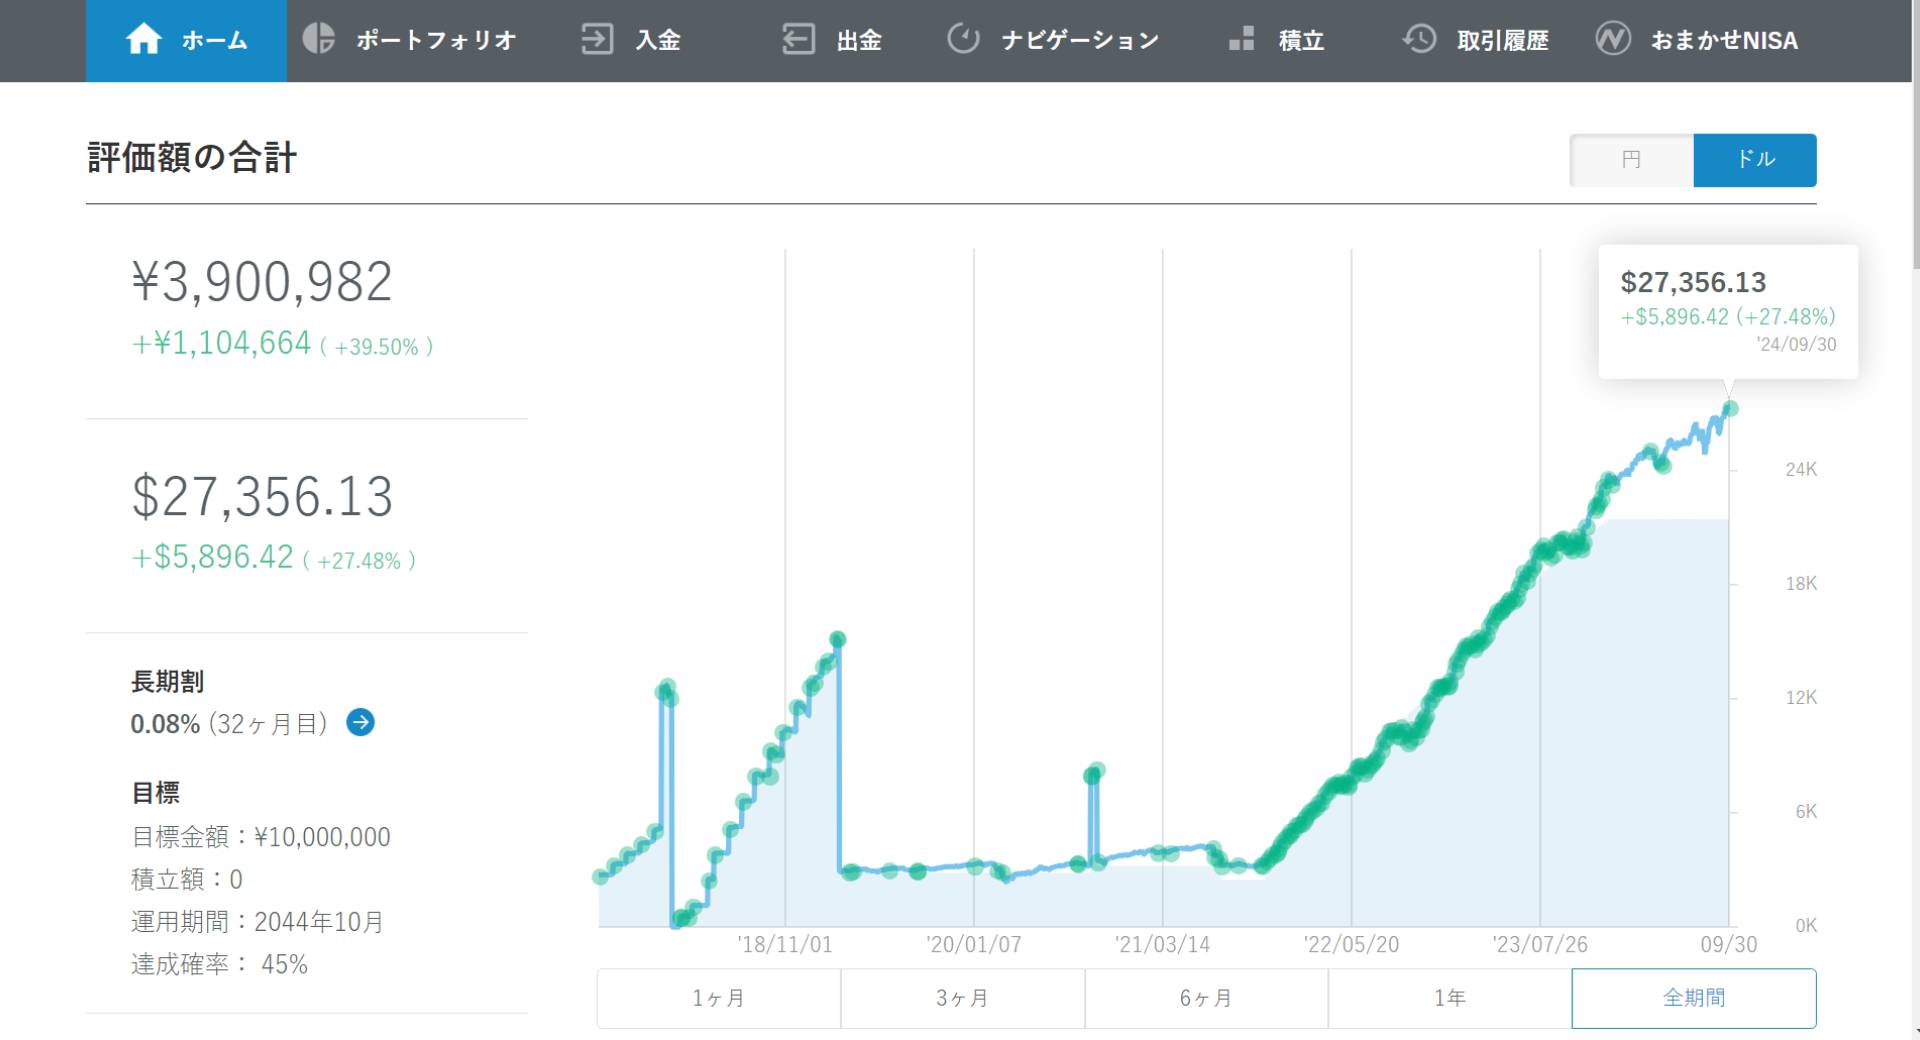The image size is (1920, 1040).
Task: Click the withdrawal arrow icon
Action: click(798, 40)
